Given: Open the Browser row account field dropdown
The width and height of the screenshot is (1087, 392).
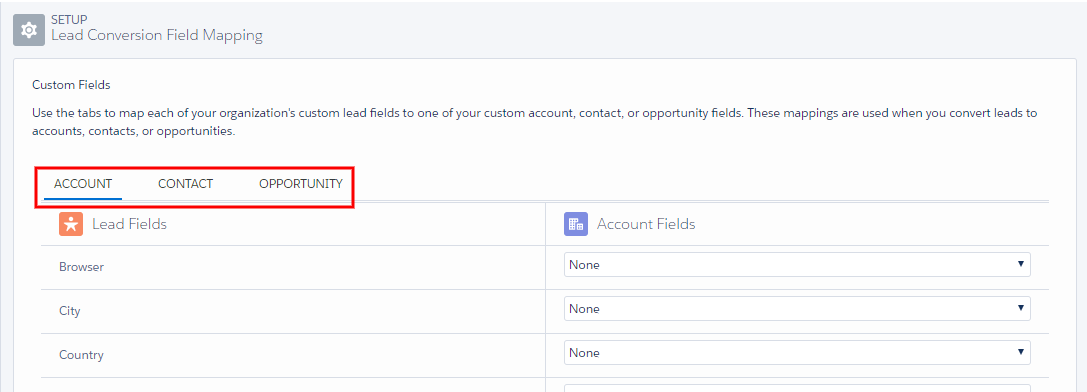Looking at the screenshot, I should (797, 264).
